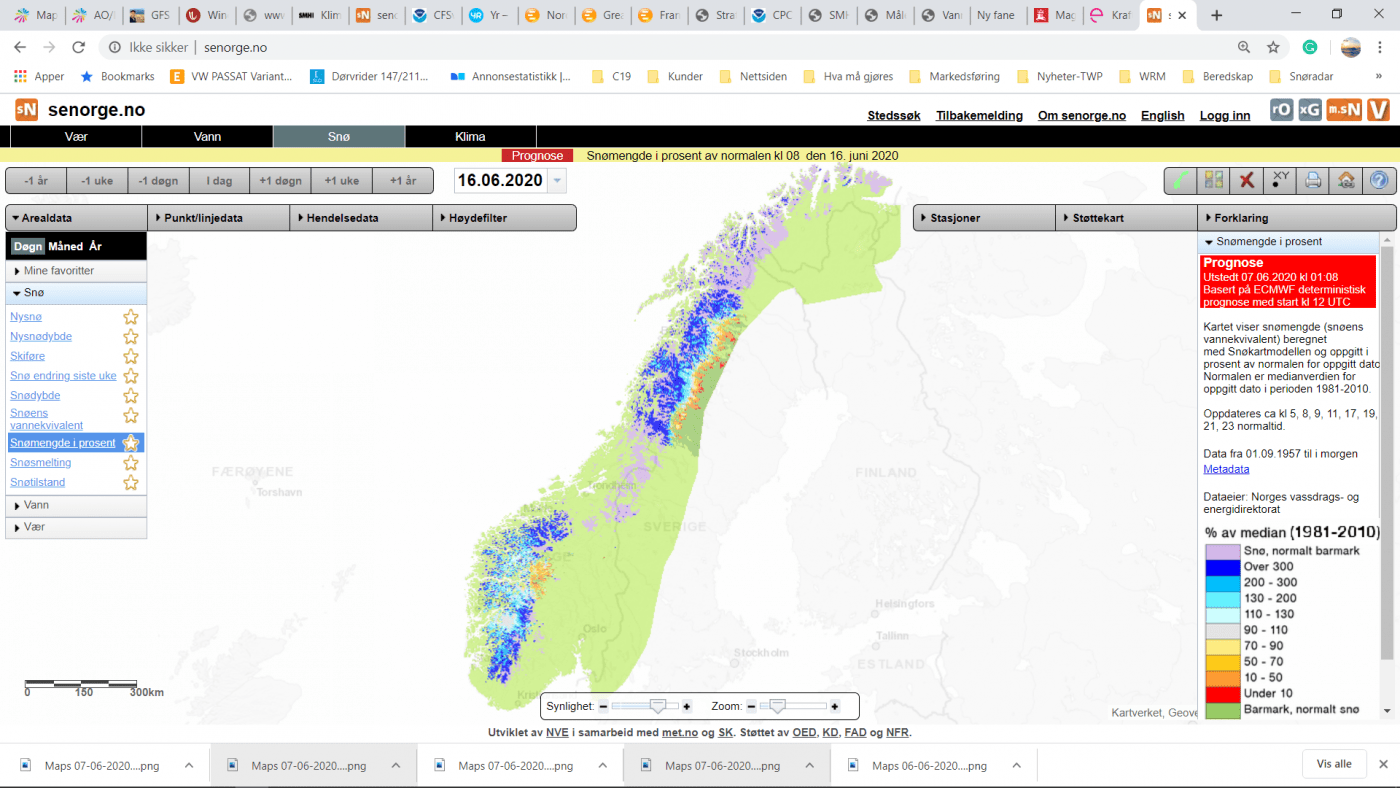Screen dimensions: 1400x788
Task: Print the map with the printer icon
Action: pos(1313,180)
